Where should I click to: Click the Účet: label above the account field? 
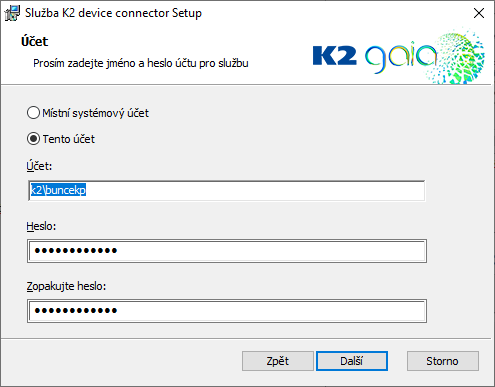(39, 166)
